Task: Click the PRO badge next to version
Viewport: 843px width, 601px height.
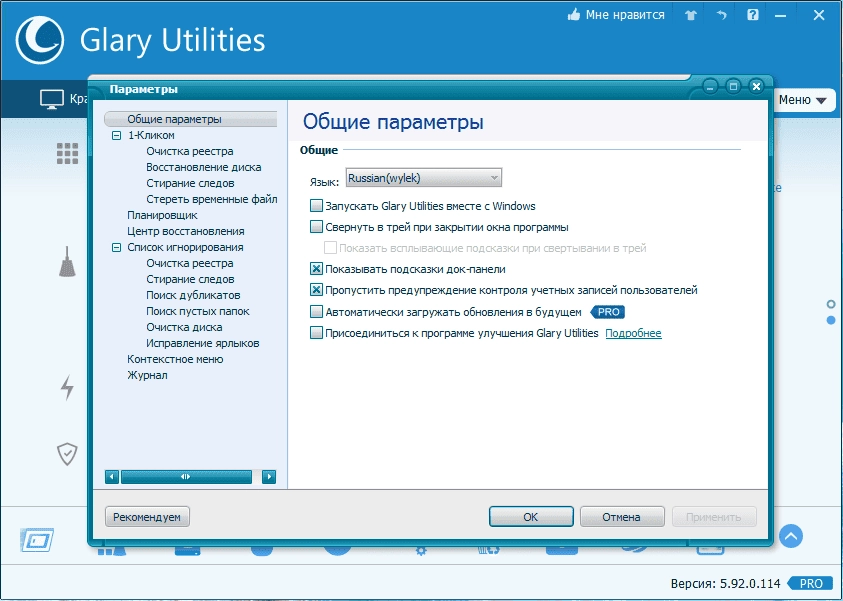Action: pyautogui.click(x=809, y=583)
